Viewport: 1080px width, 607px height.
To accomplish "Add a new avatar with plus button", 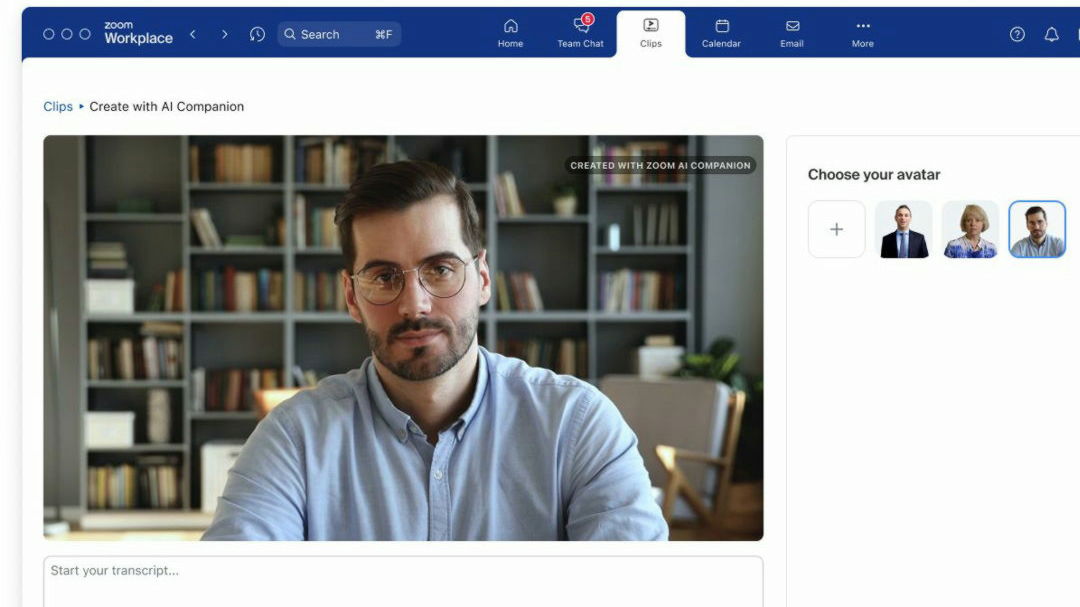I will tap(836, 229).
